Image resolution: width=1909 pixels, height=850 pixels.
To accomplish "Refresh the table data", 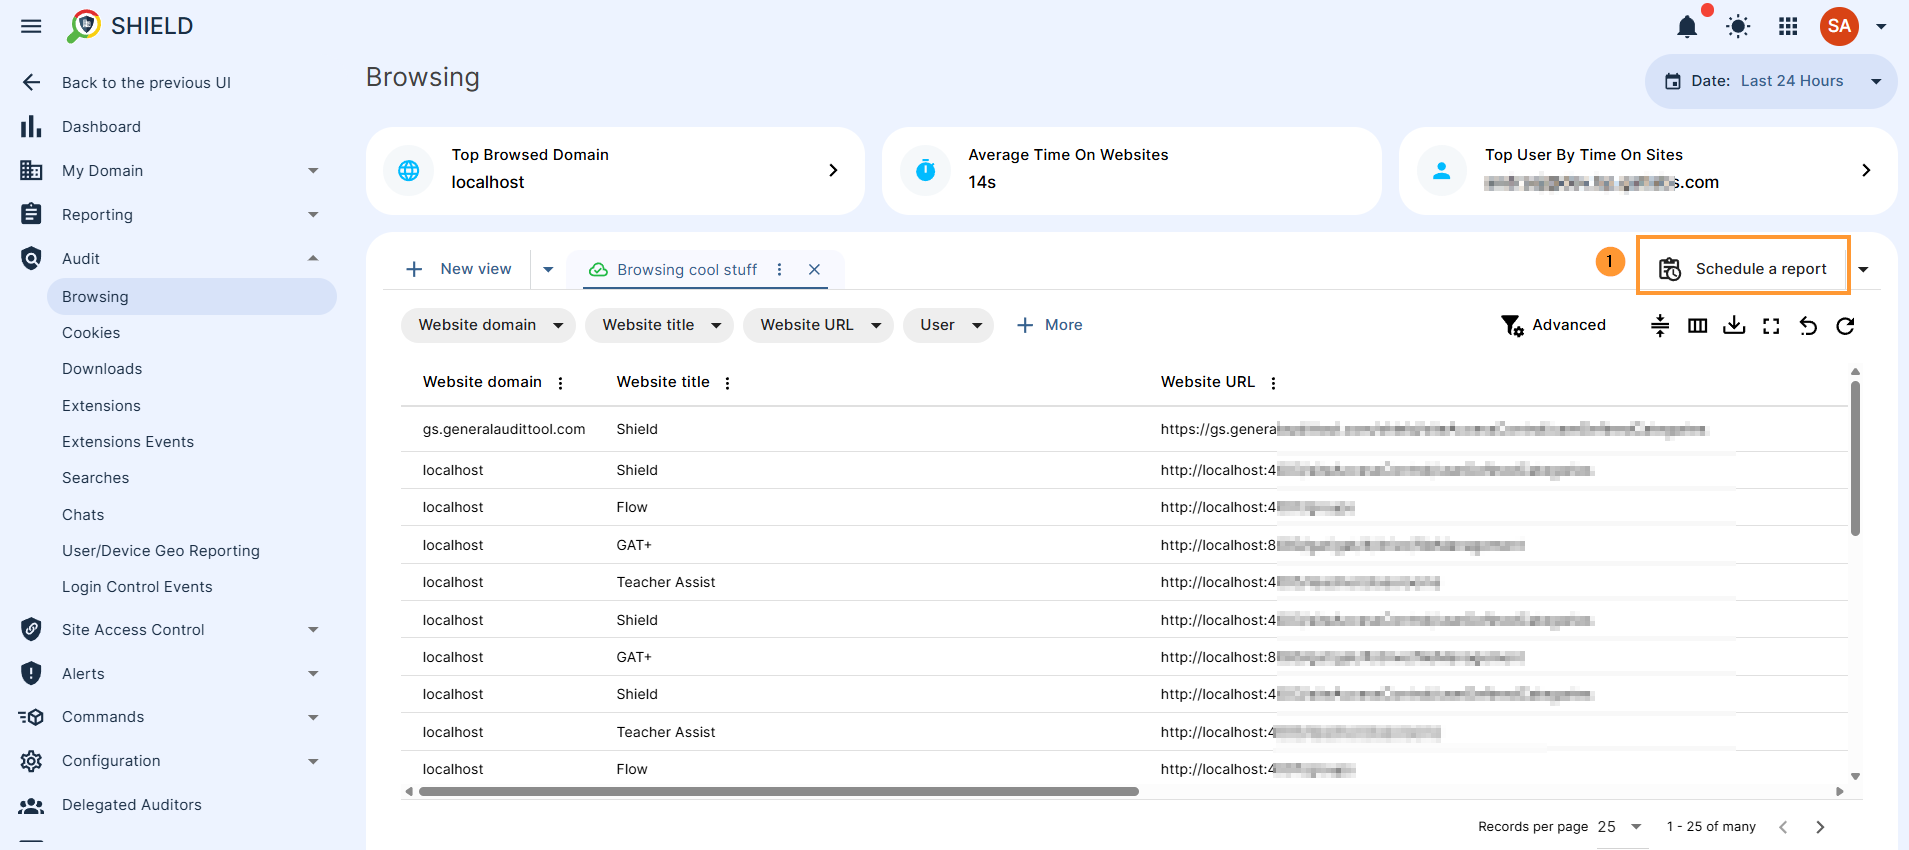I will [x=1845, y=326].
